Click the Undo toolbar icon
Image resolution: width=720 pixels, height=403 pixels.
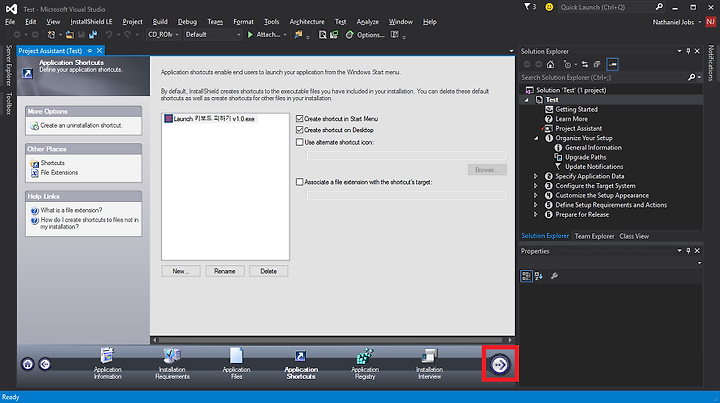(x=109, y=34)
